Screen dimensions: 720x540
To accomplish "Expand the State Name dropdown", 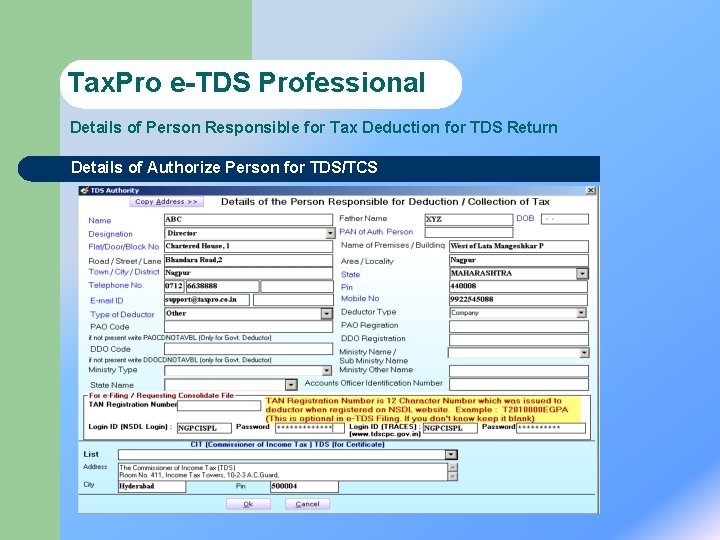I will click(x=291, y=385).
